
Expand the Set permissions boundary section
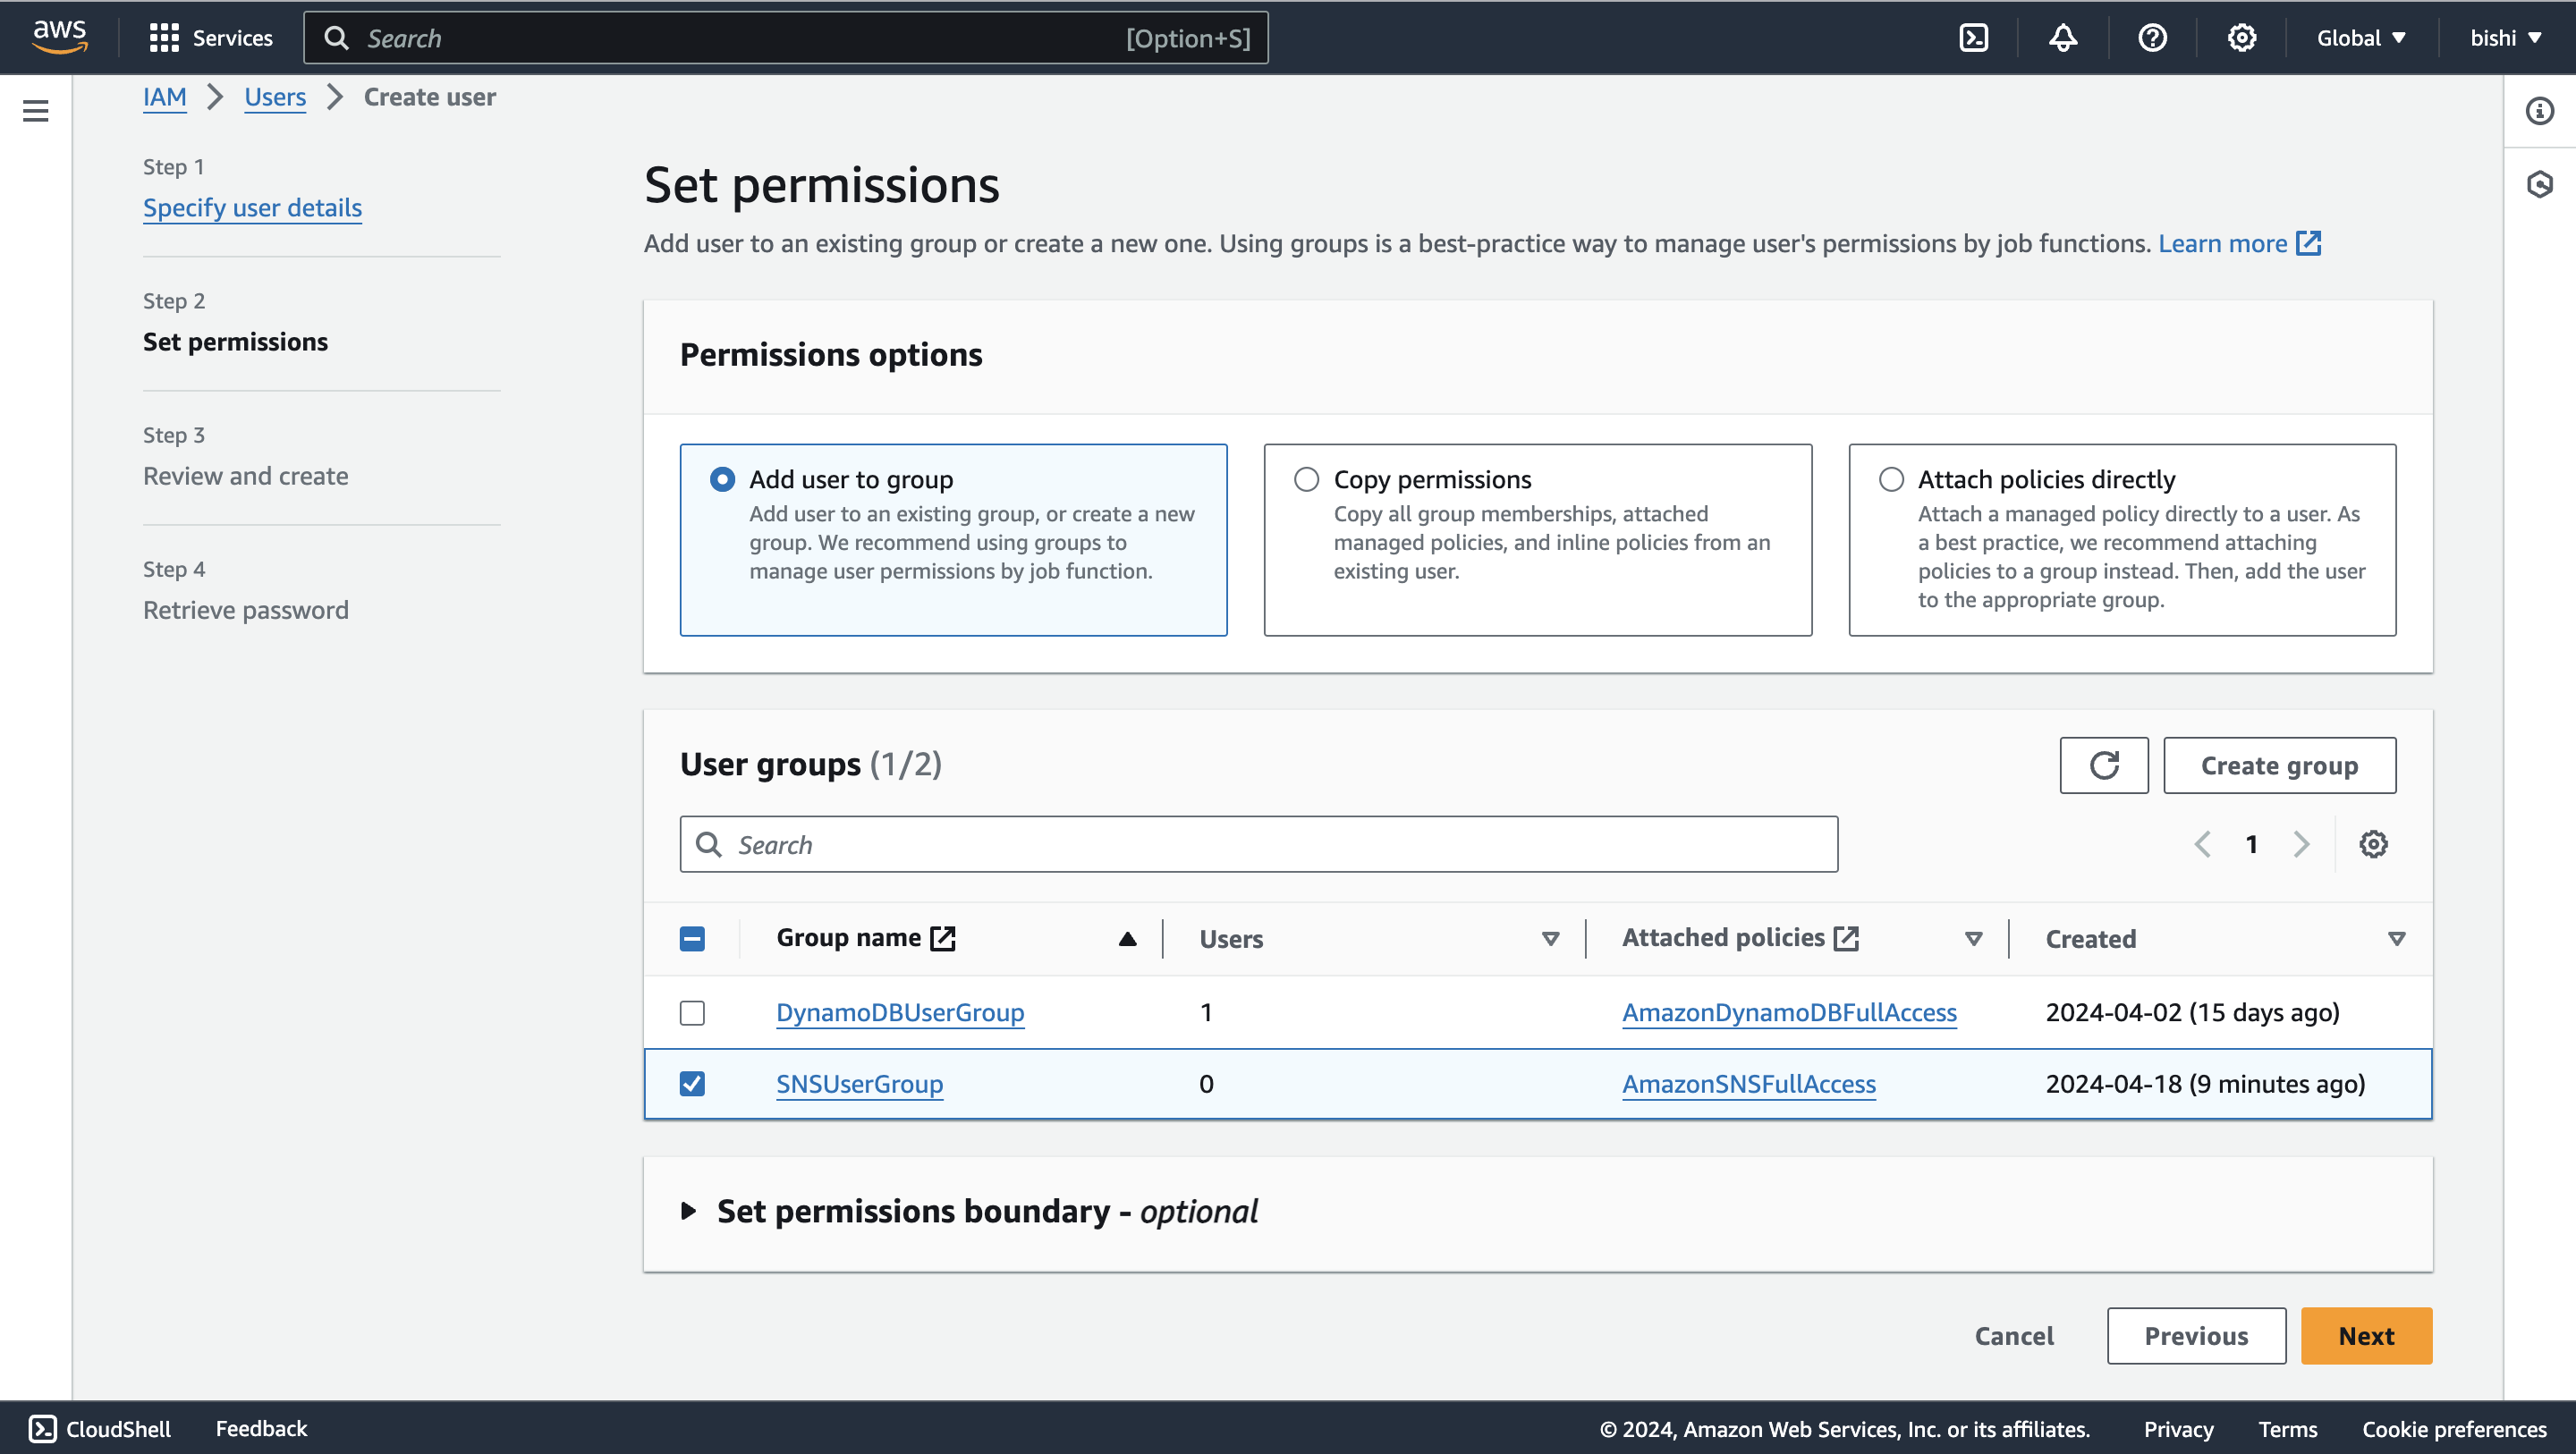690,1212
